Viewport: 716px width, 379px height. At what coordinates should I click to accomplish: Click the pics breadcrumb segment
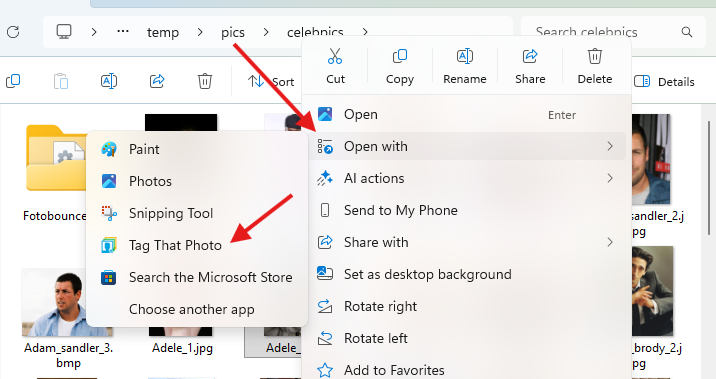click(x=233, y=32)
